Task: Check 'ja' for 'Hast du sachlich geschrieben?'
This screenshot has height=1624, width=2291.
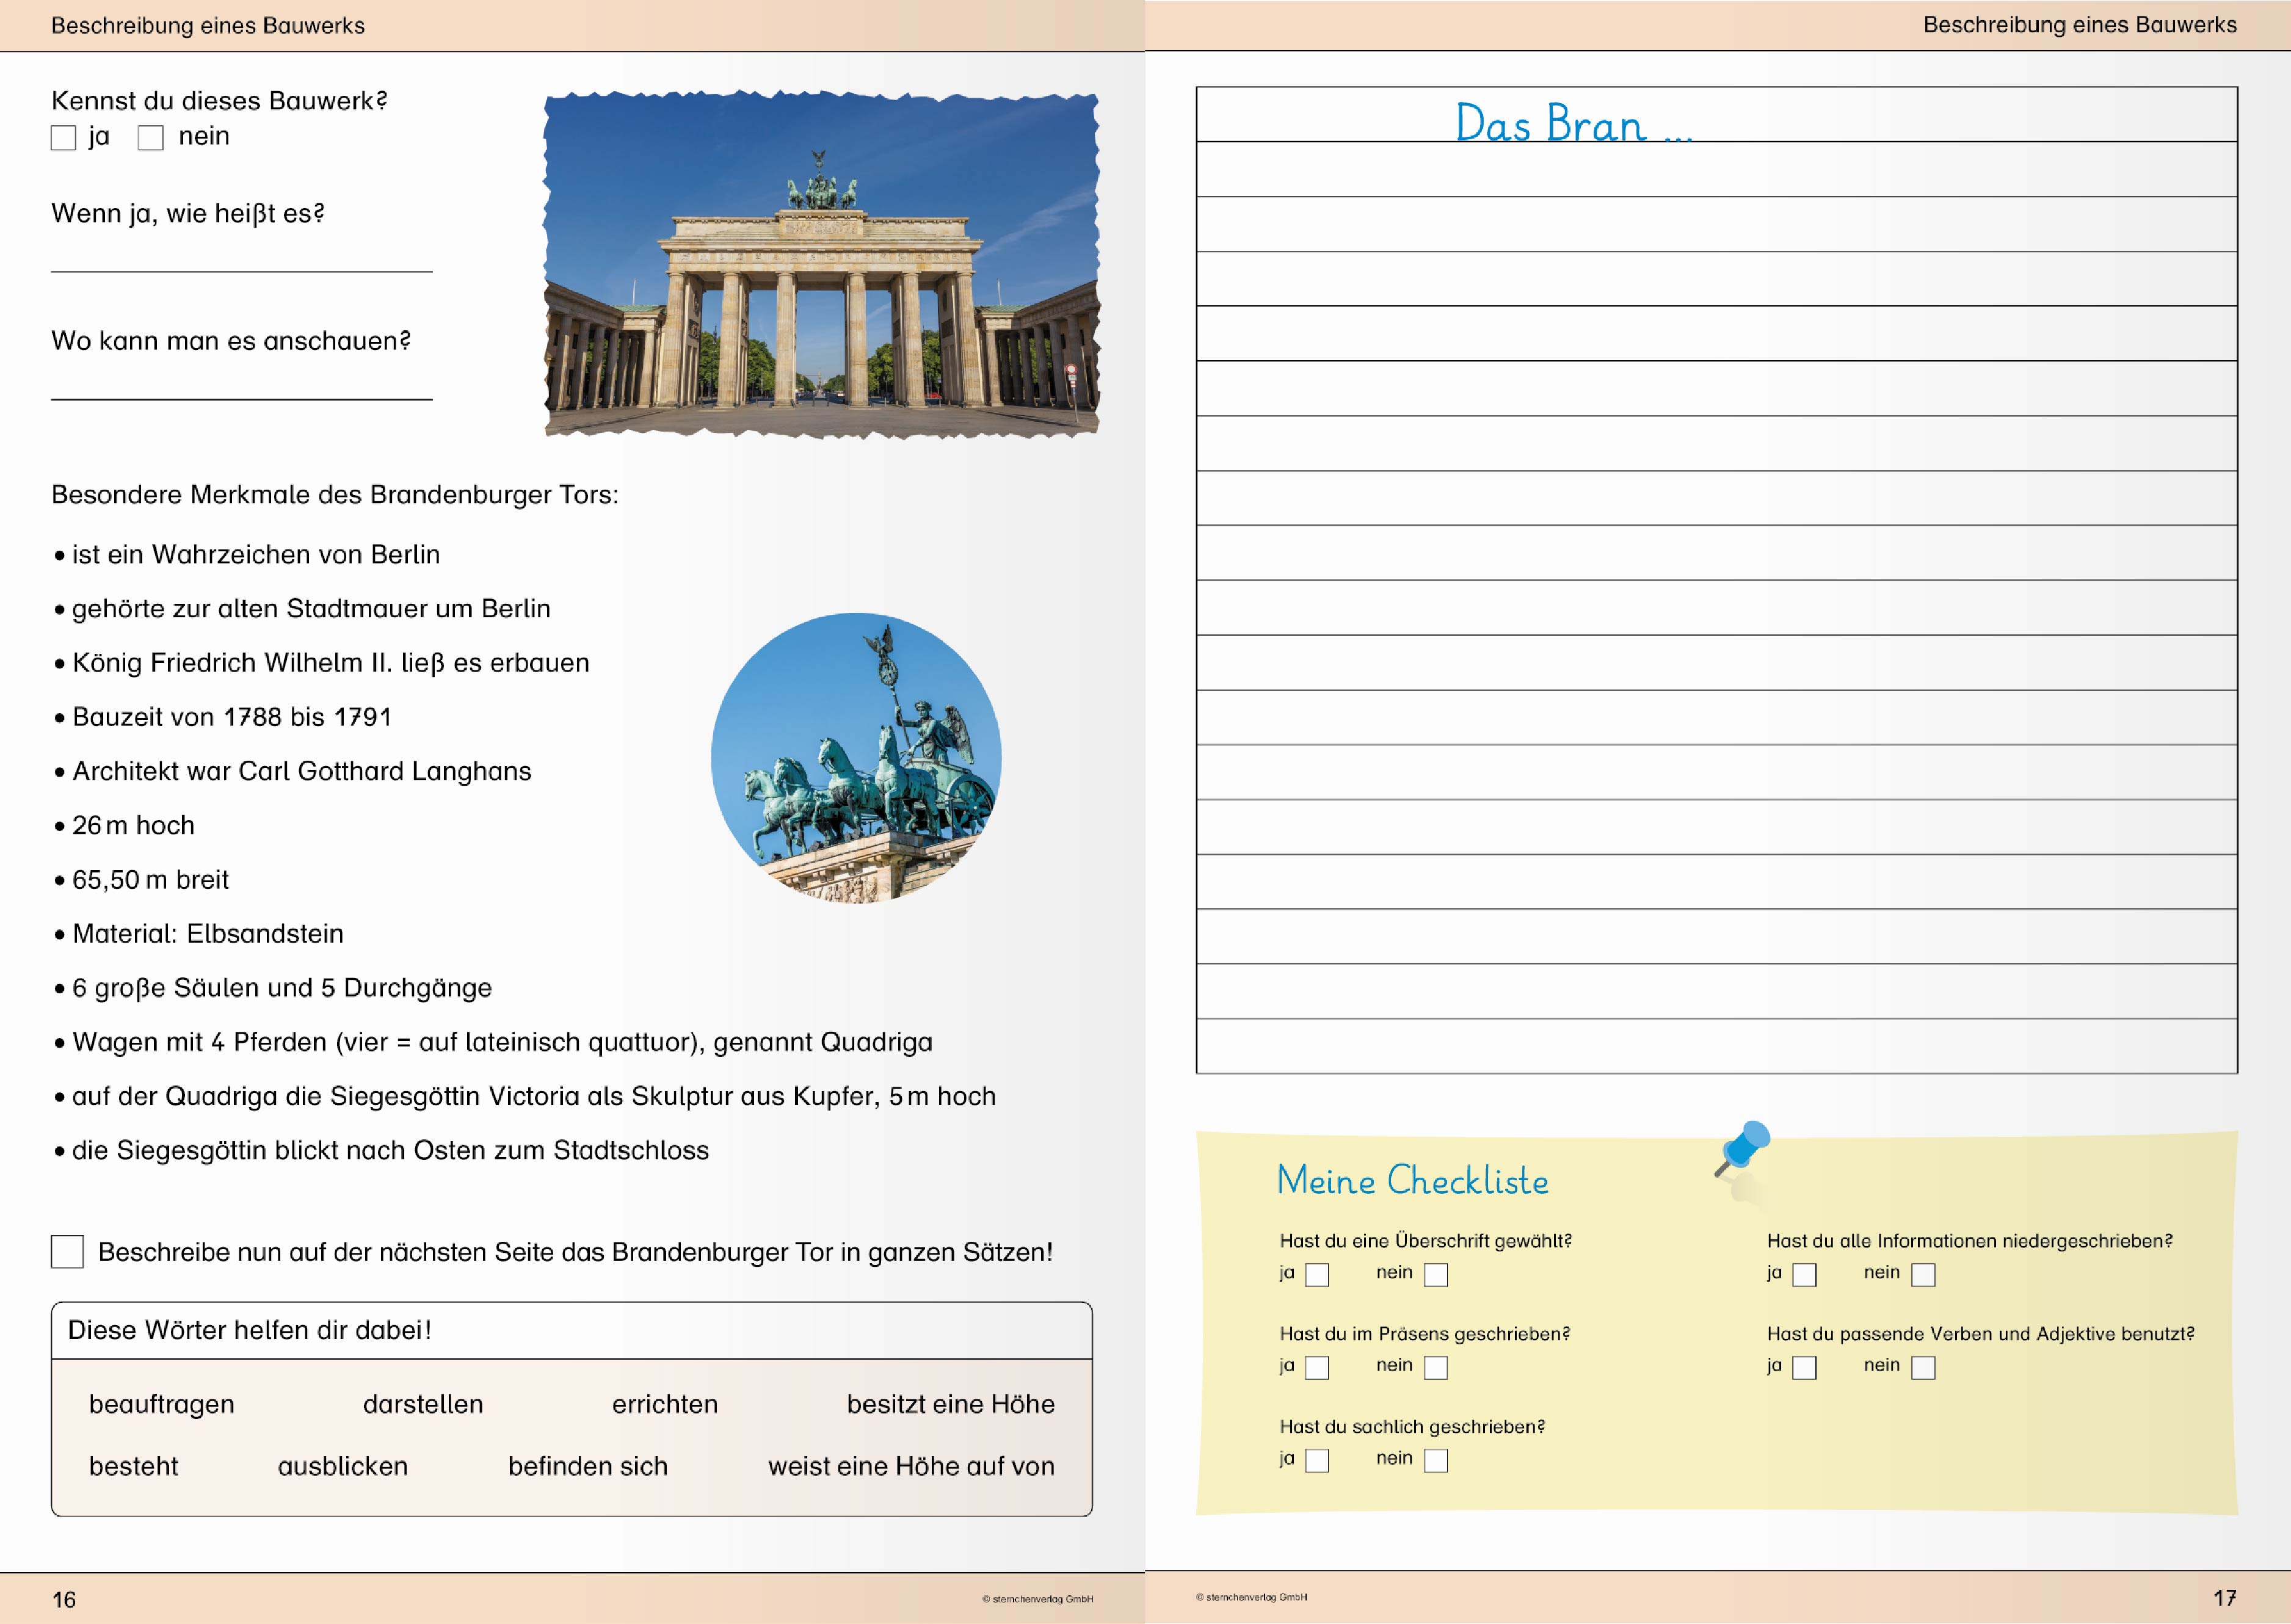Action: pyautogui.click(x=1317, y=1460)
